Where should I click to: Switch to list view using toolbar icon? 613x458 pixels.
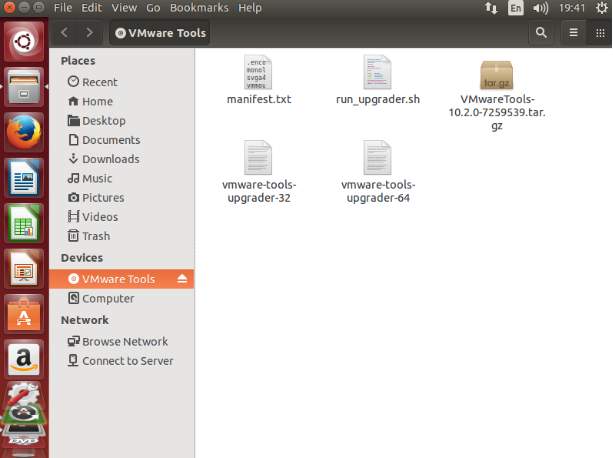574,33
